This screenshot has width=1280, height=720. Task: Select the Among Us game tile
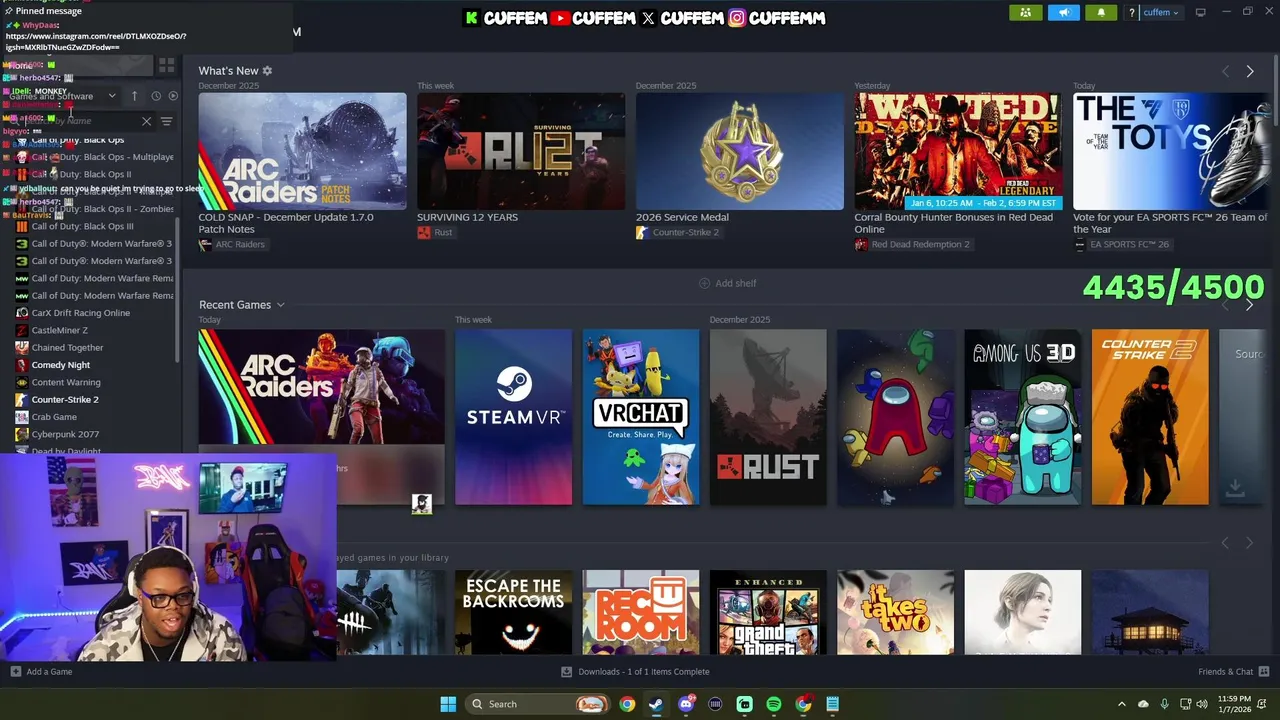(895, 417)
